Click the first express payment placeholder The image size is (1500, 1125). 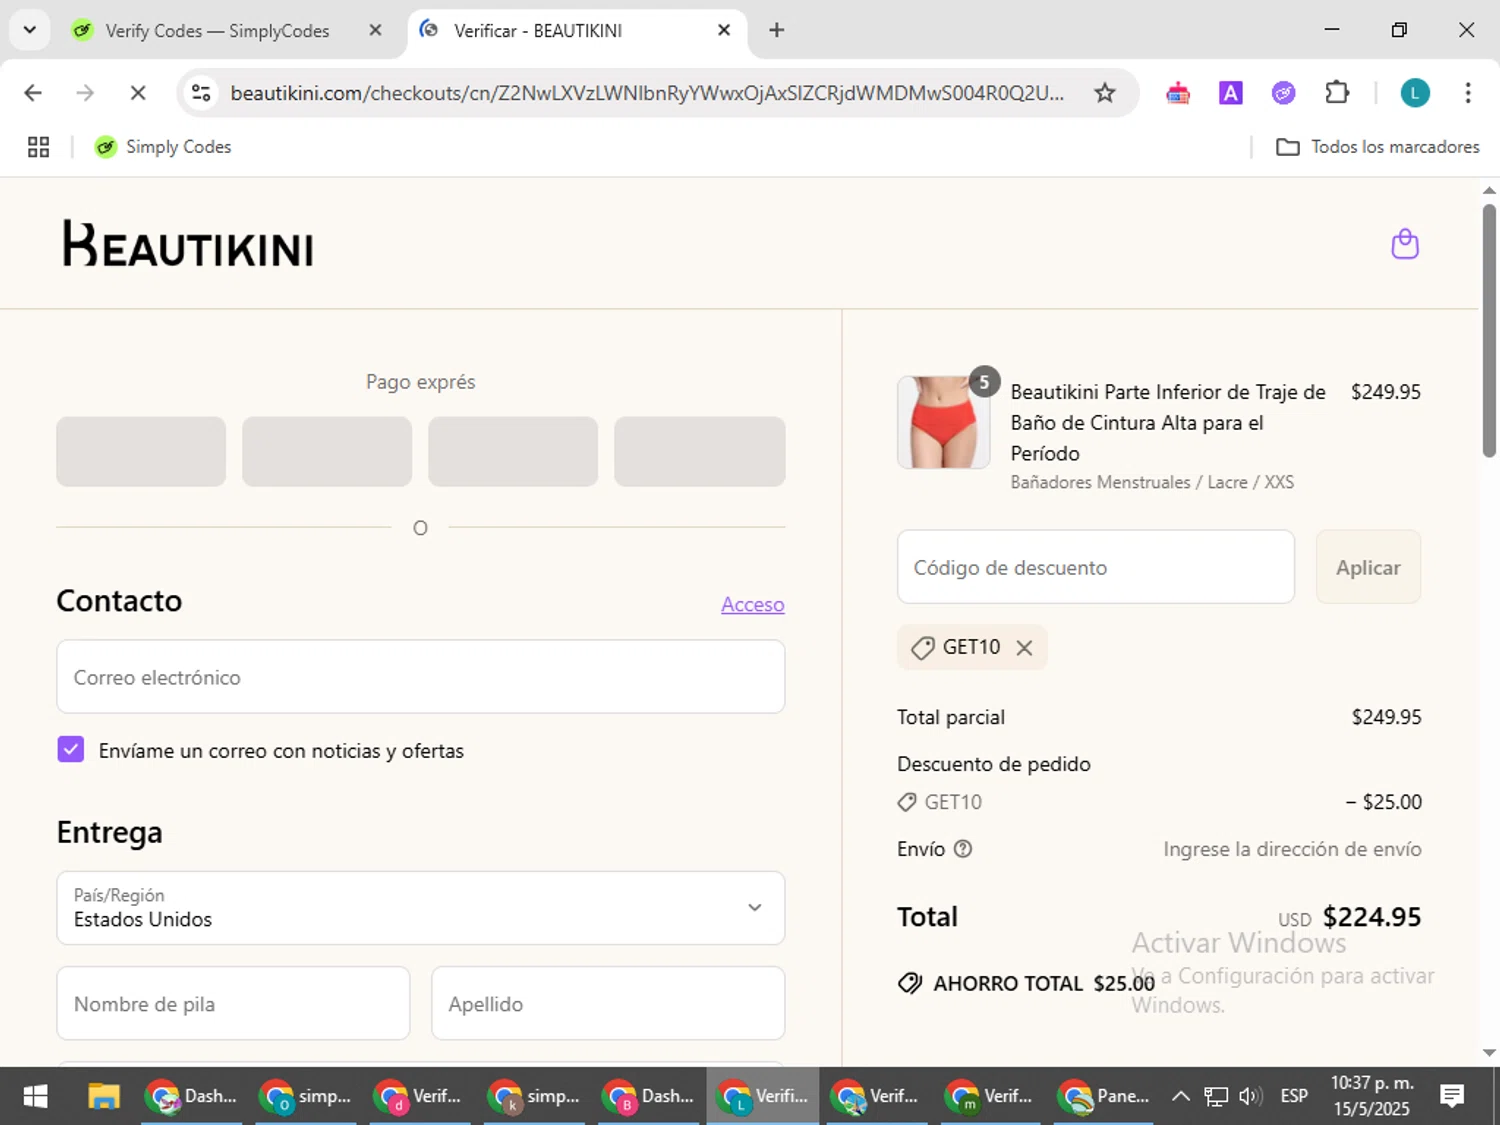point(141,452)
